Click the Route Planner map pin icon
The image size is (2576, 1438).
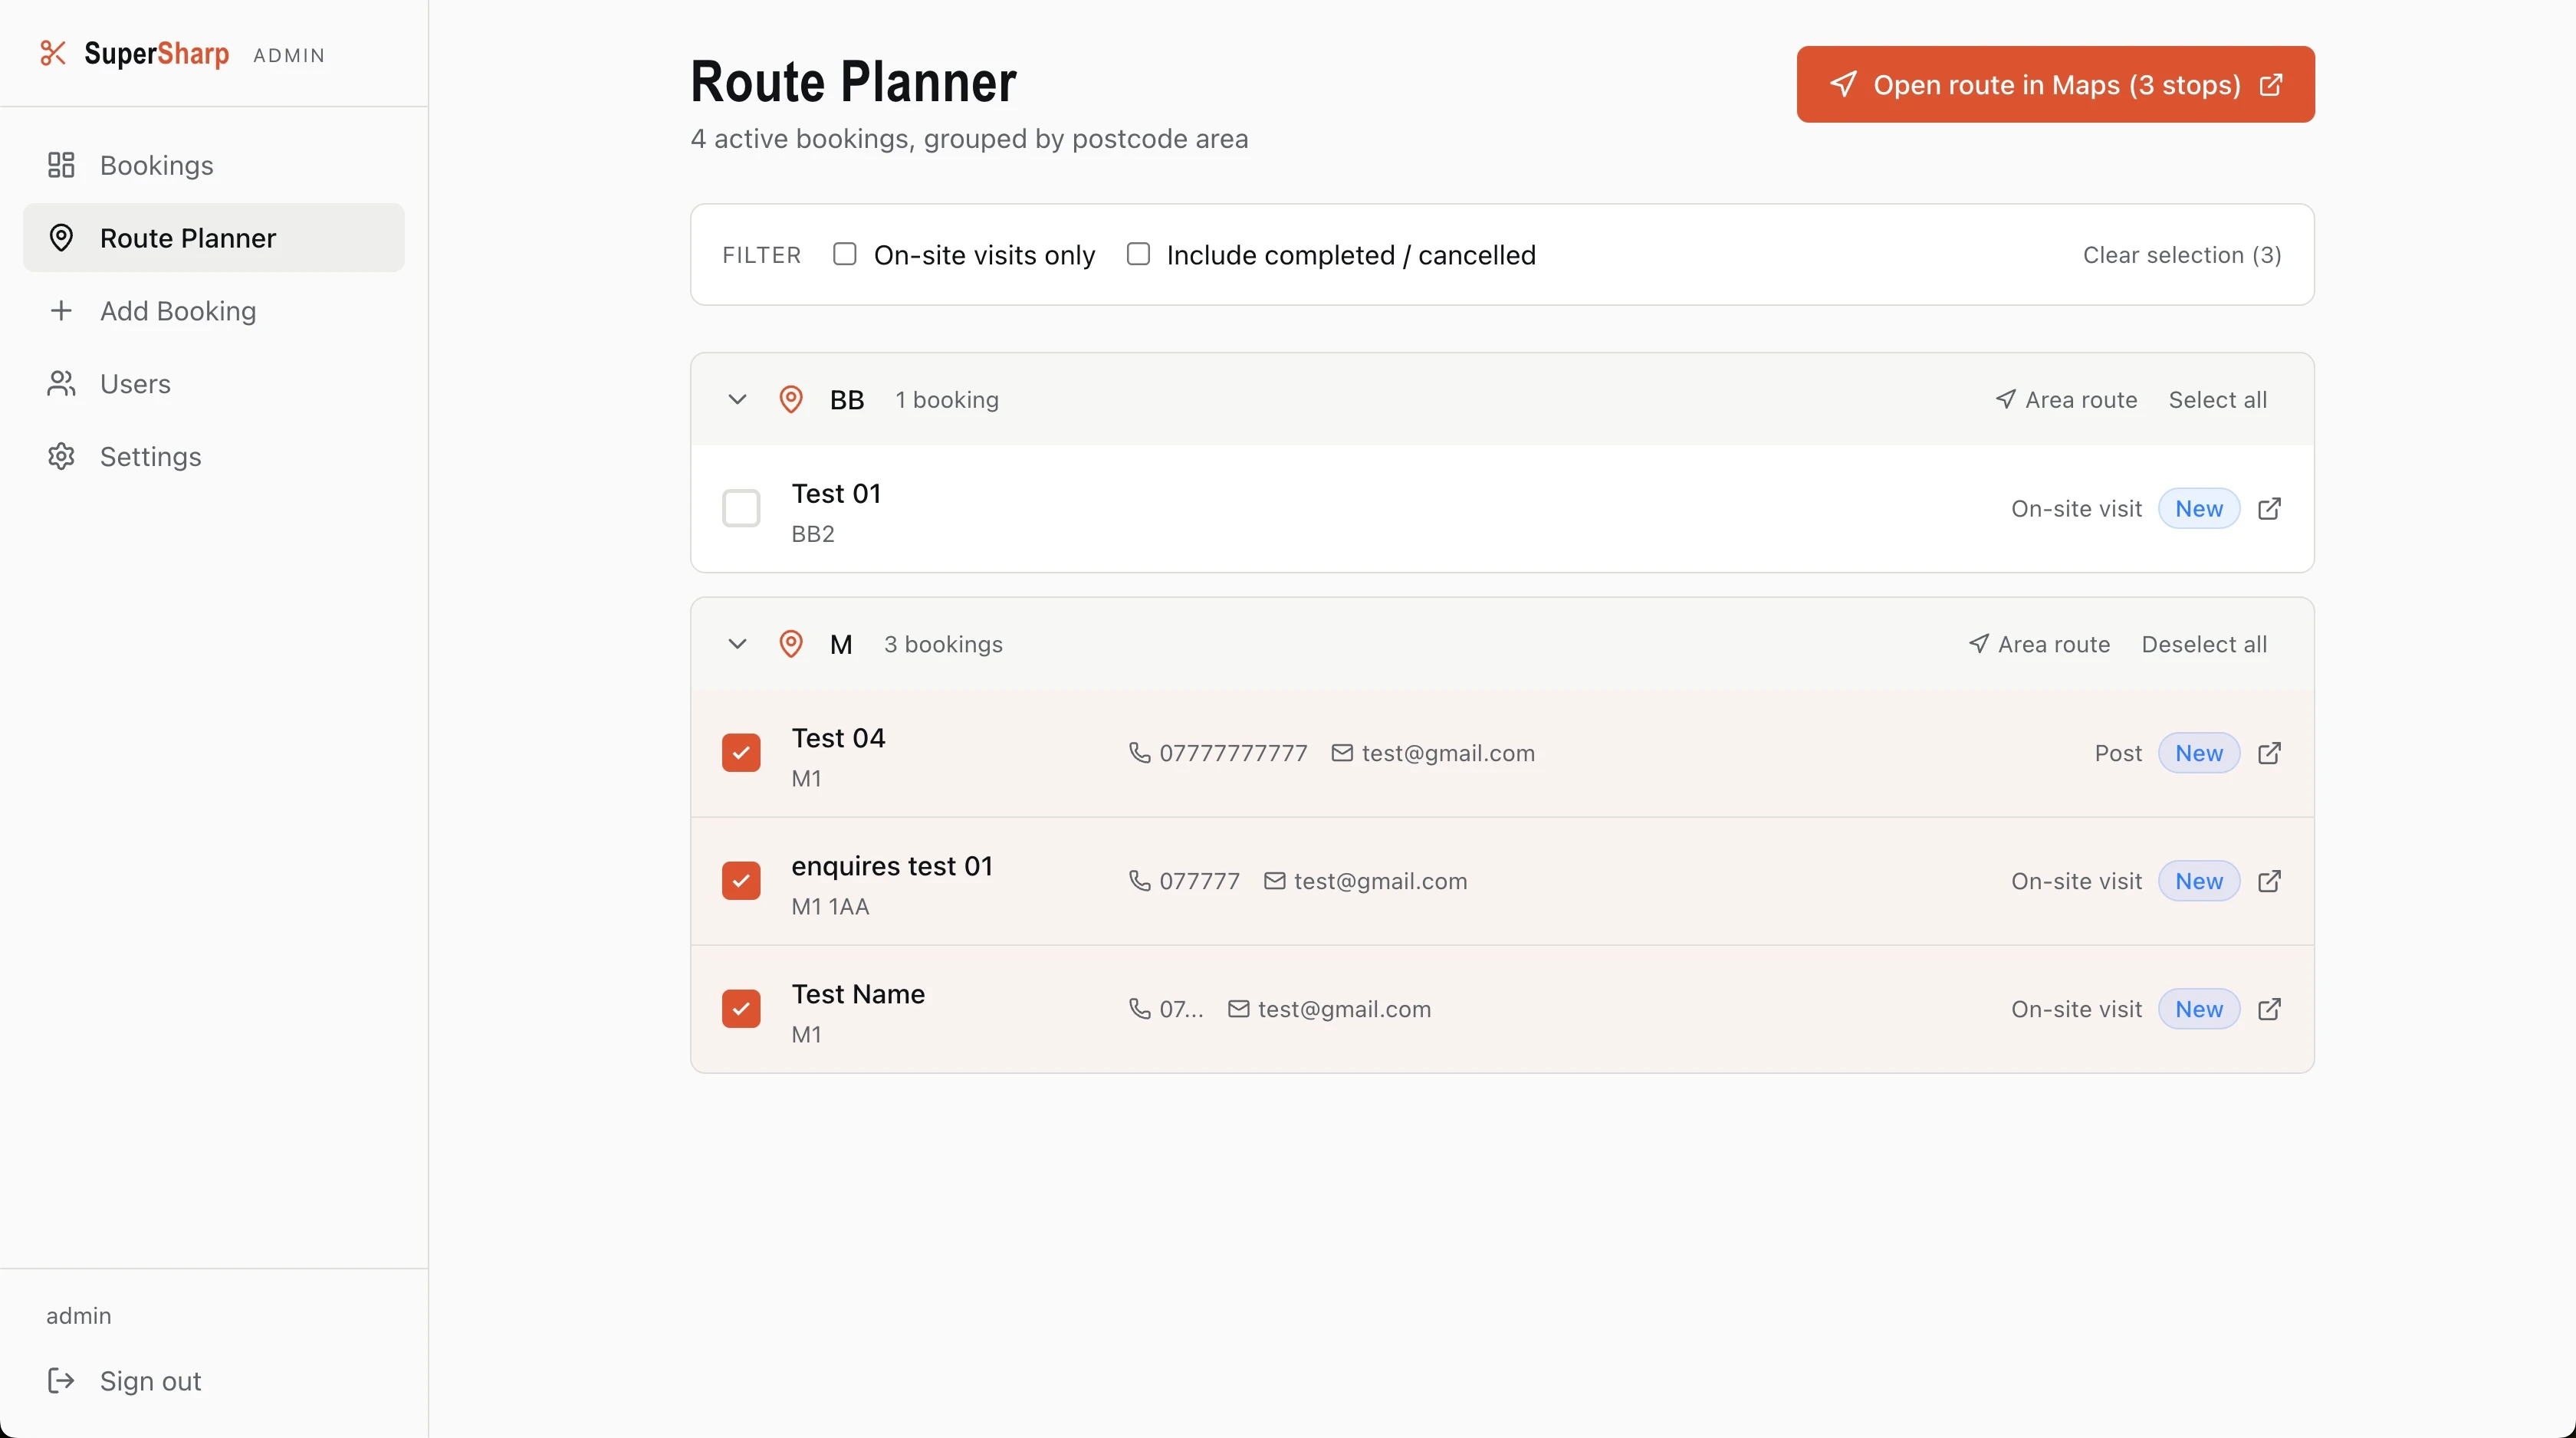61,238
